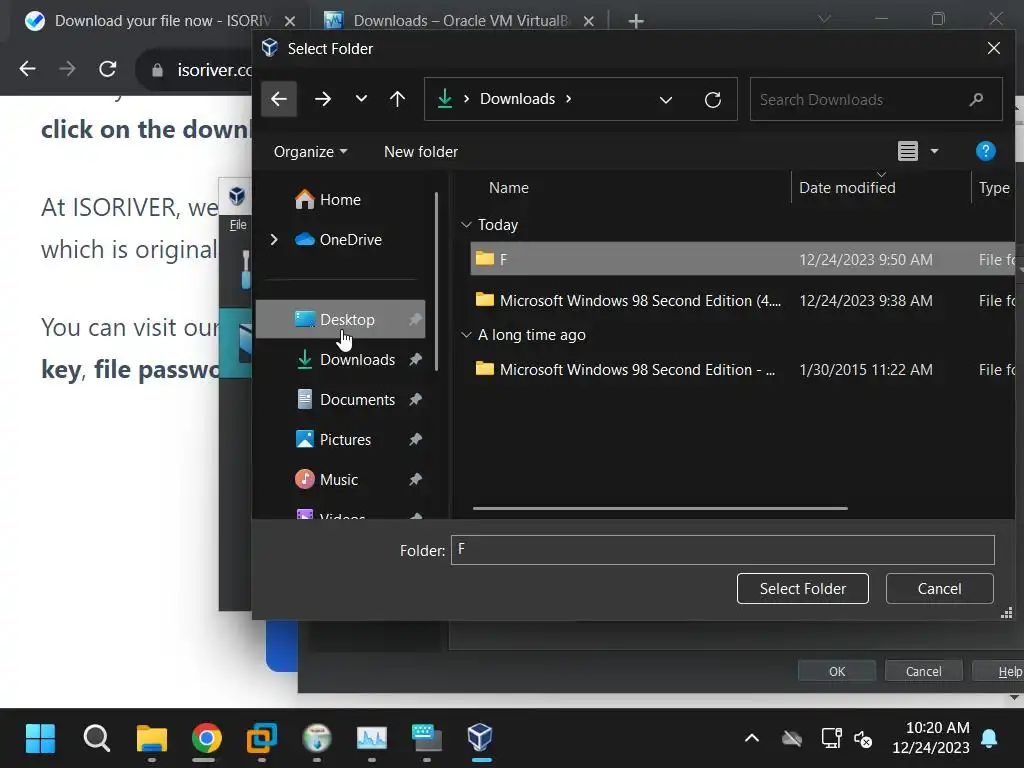Image resolution: width=1024 pixels, height=768 pixels.
Task: Expand address bar history dropdown
Action: [665, 100]
